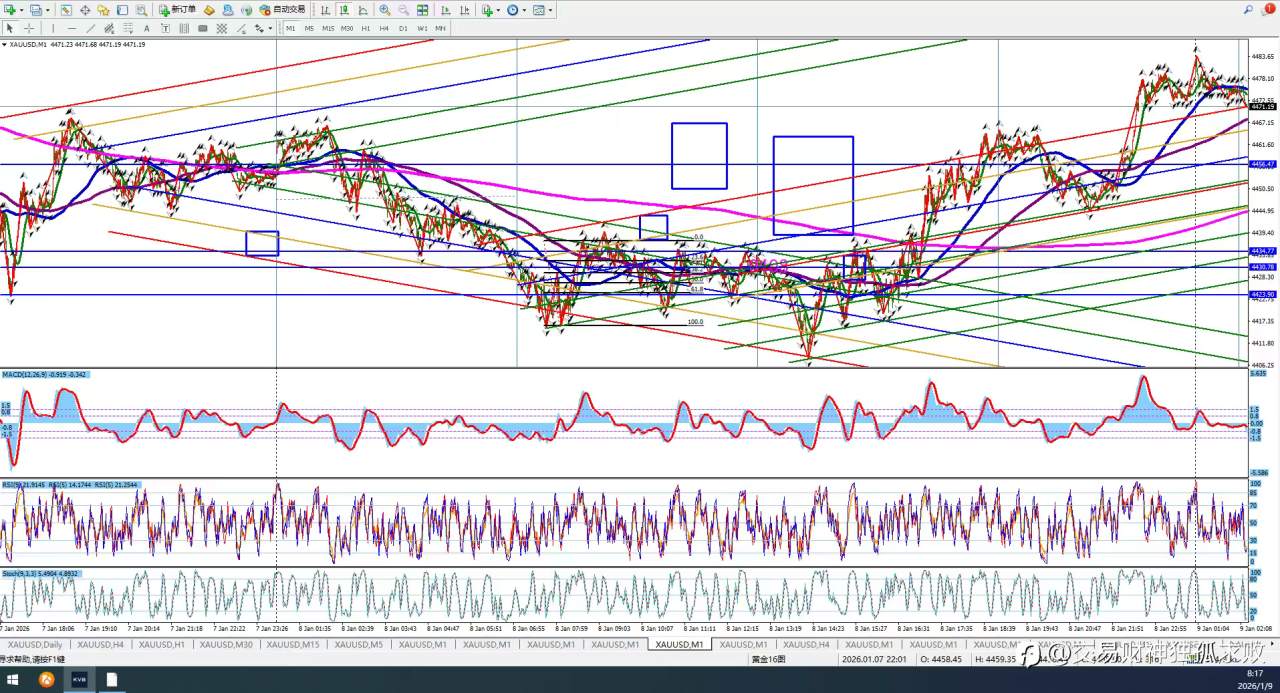
Task: Open the red notification alert icon
Action: click(1269, 9)
